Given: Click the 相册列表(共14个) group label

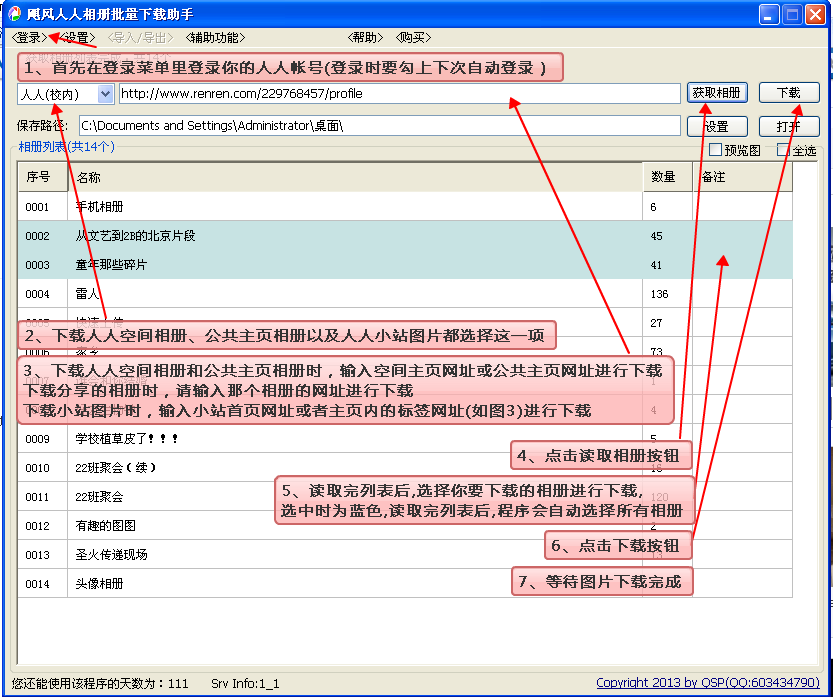Looking at the screenshot, I should [x=66, y=147].
